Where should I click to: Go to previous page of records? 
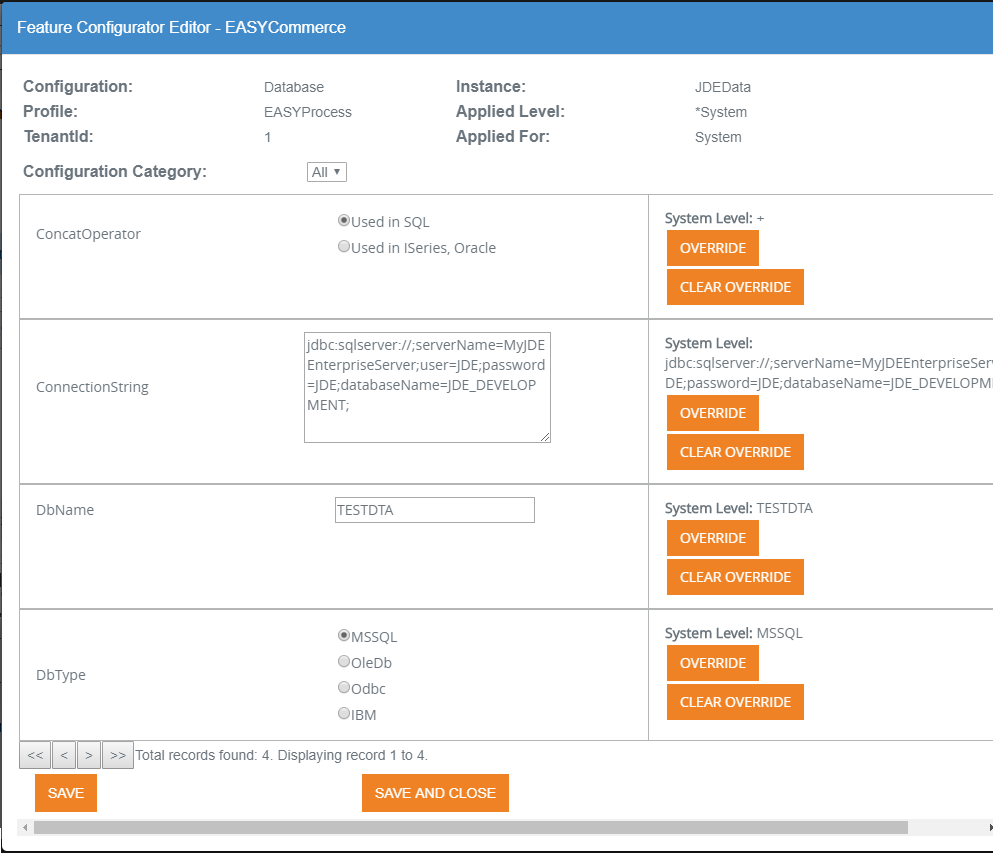click(x=64, y=755)
